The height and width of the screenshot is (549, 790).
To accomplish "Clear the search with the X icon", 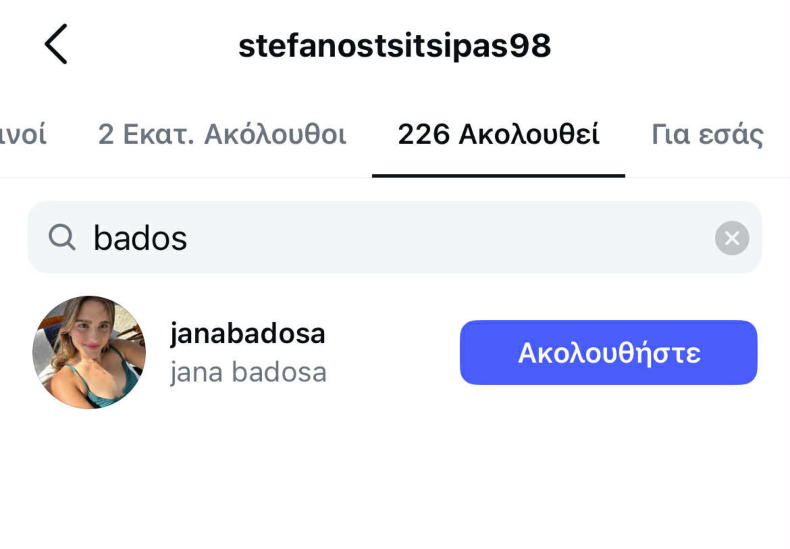I will [731, 238].
